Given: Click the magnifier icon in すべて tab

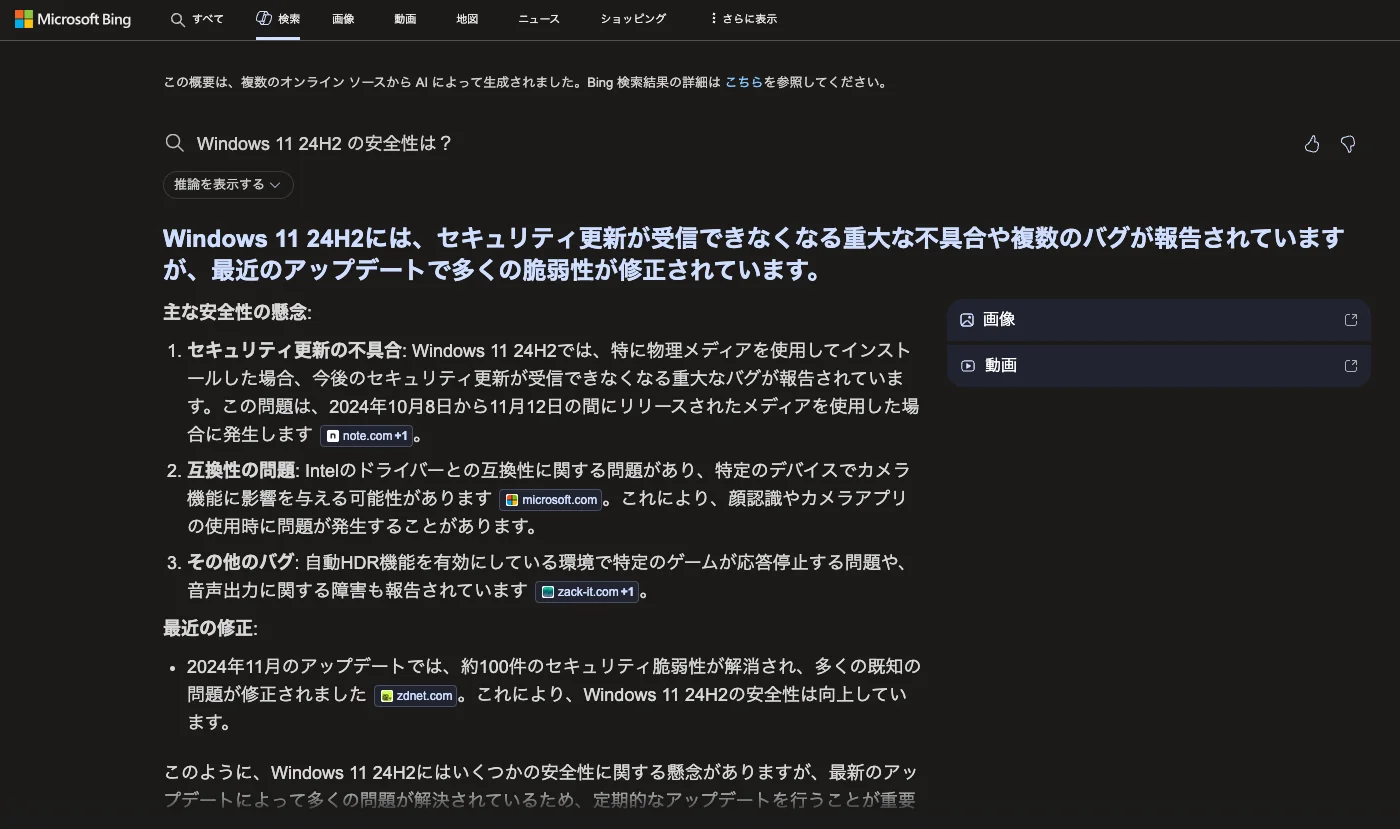Looking at the screenshot, I should pos(178,19).
